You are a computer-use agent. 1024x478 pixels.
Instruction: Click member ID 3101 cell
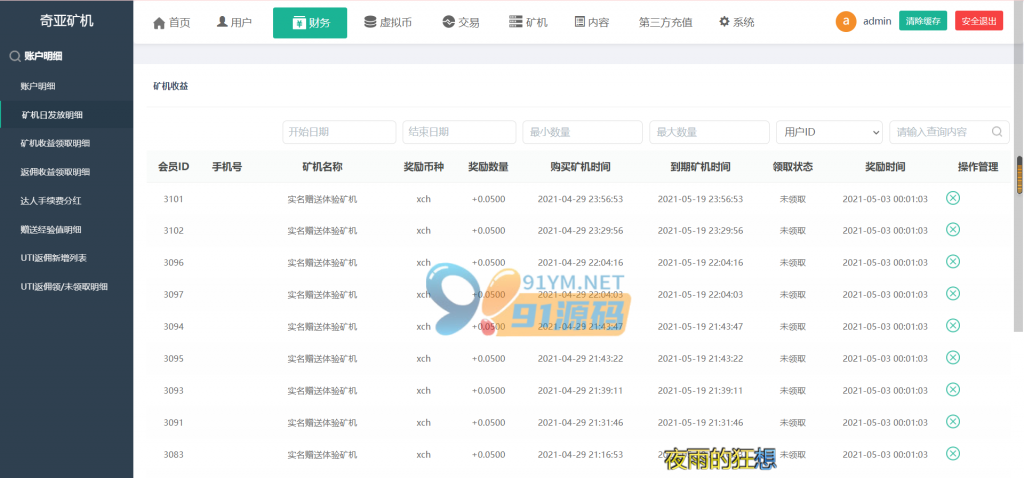click(174, 199)
